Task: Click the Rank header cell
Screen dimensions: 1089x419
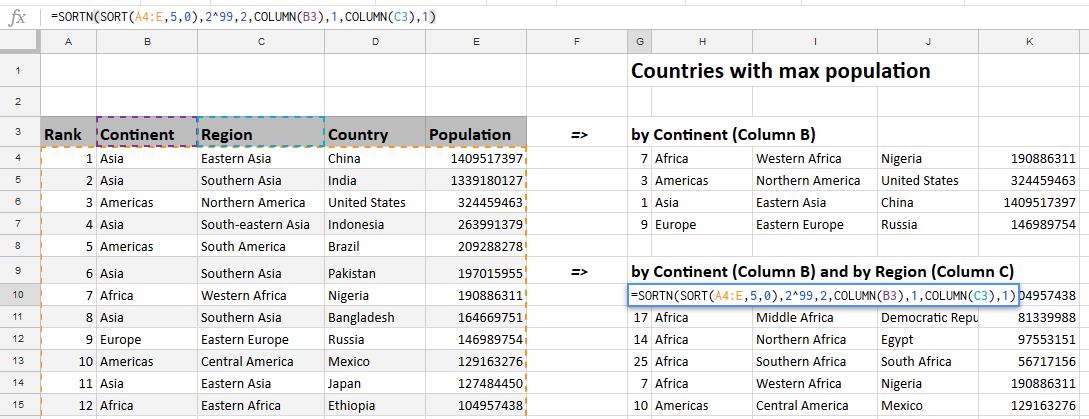Action: pyautogui.click(x=69, y=134)
